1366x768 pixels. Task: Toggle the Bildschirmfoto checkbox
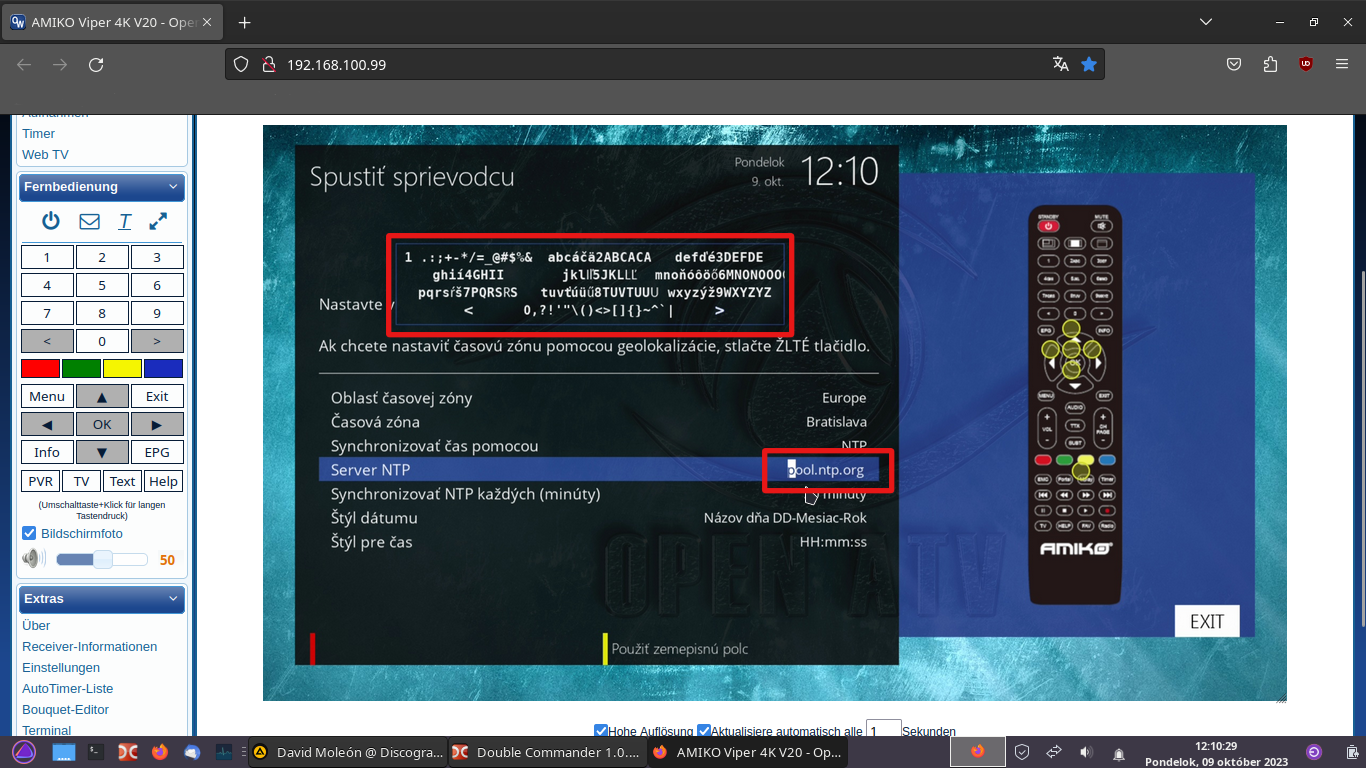pyautogui.click(x=29, y=533)
